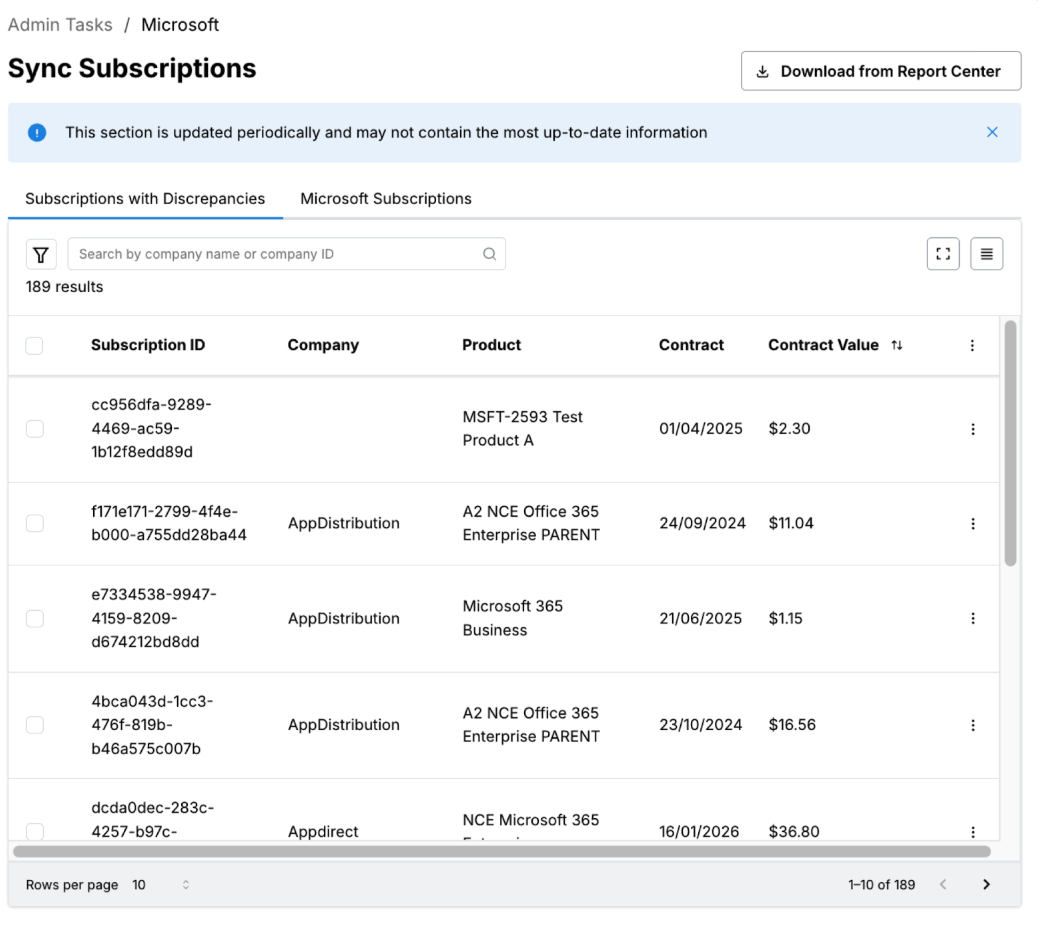Click contract value $36.80
This screenshot has width=1038, height=928.
pyautogui.click(x=794, y=831)
